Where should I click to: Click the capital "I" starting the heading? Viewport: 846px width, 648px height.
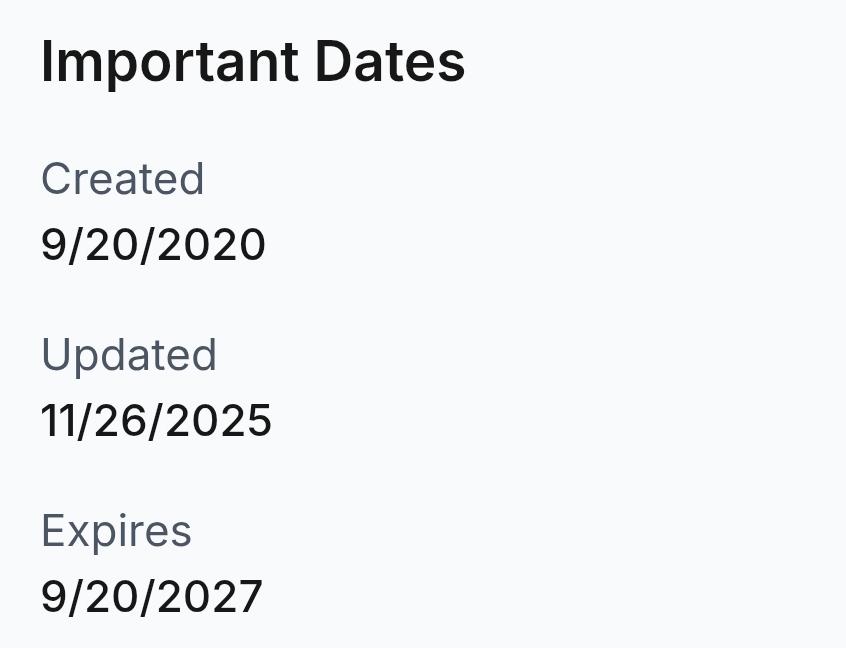pos(47,63)
